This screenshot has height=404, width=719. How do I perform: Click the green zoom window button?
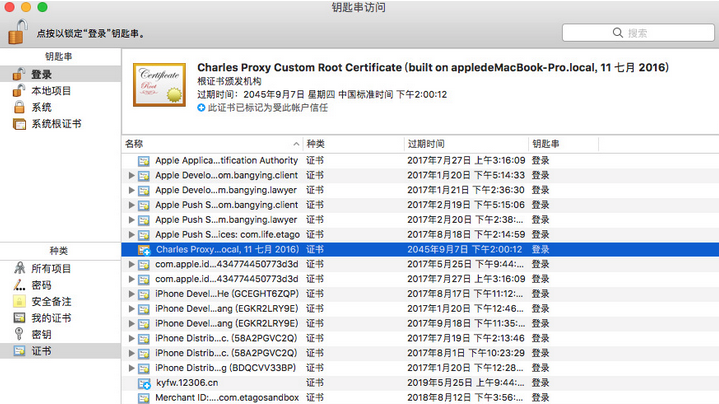pyautogui.click(x=42, y=7)
